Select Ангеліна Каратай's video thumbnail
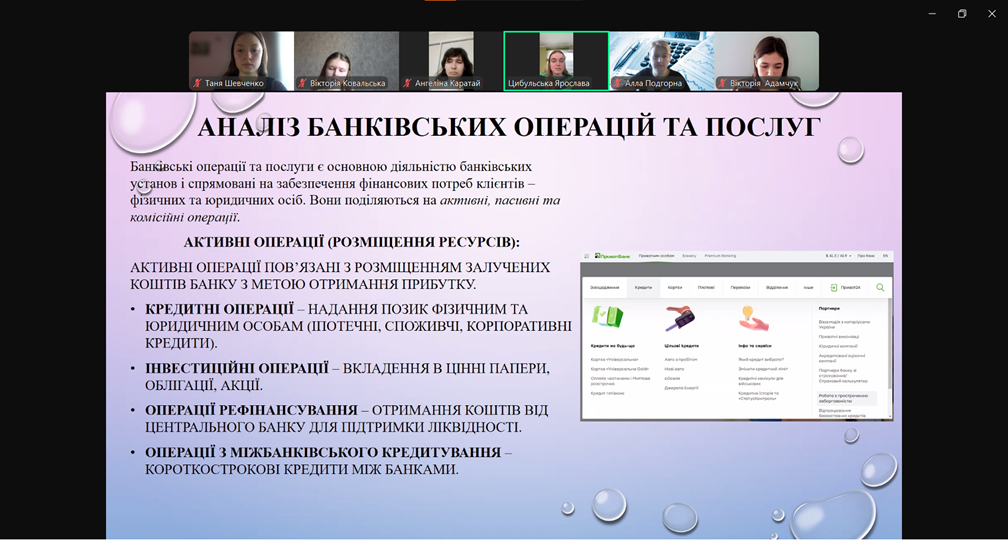The width and height of the screenshot is (1008, 540). pos(451,58)
